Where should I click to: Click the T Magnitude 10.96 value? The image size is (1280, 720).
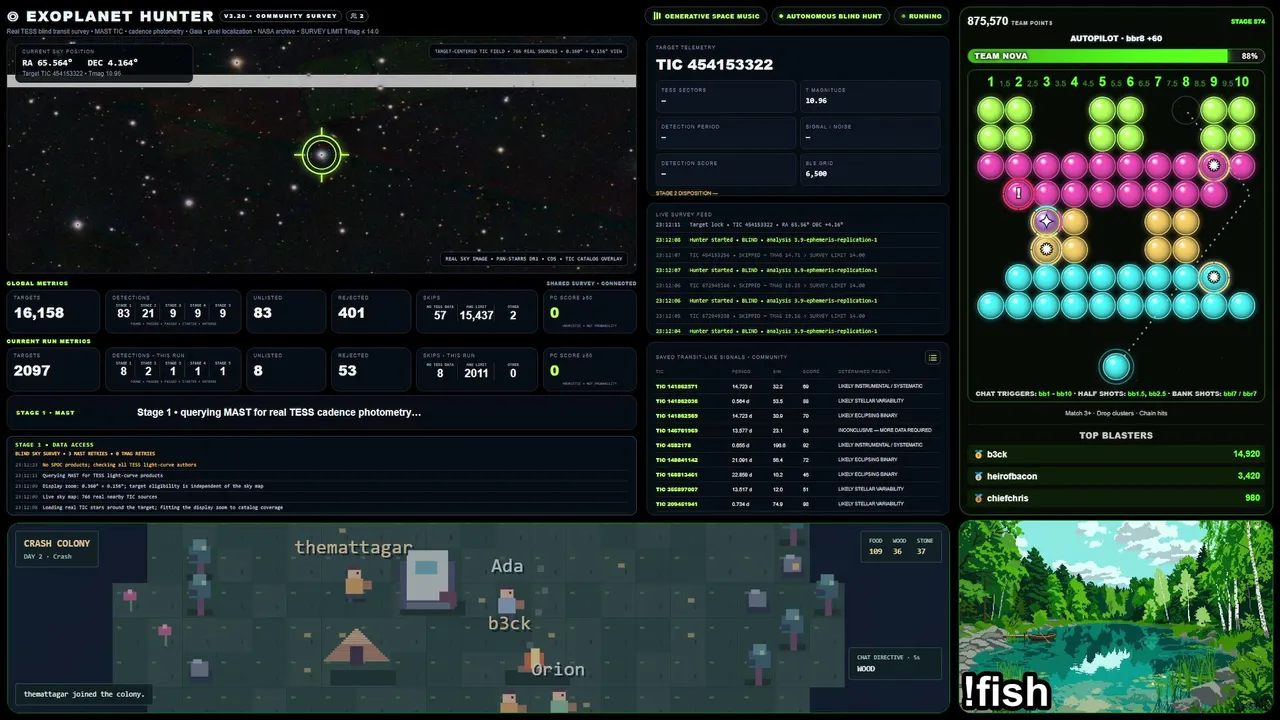point(816,100)
